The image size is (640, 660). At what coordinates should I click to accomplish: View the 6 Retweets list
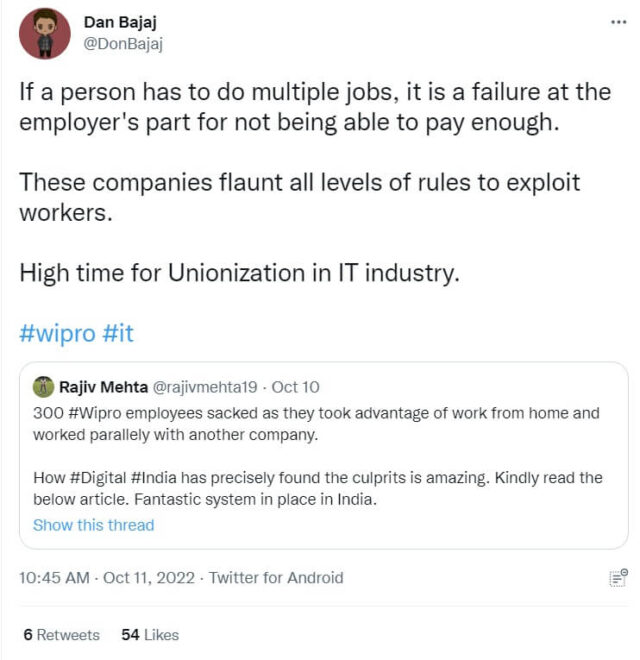tap(61, 635)
